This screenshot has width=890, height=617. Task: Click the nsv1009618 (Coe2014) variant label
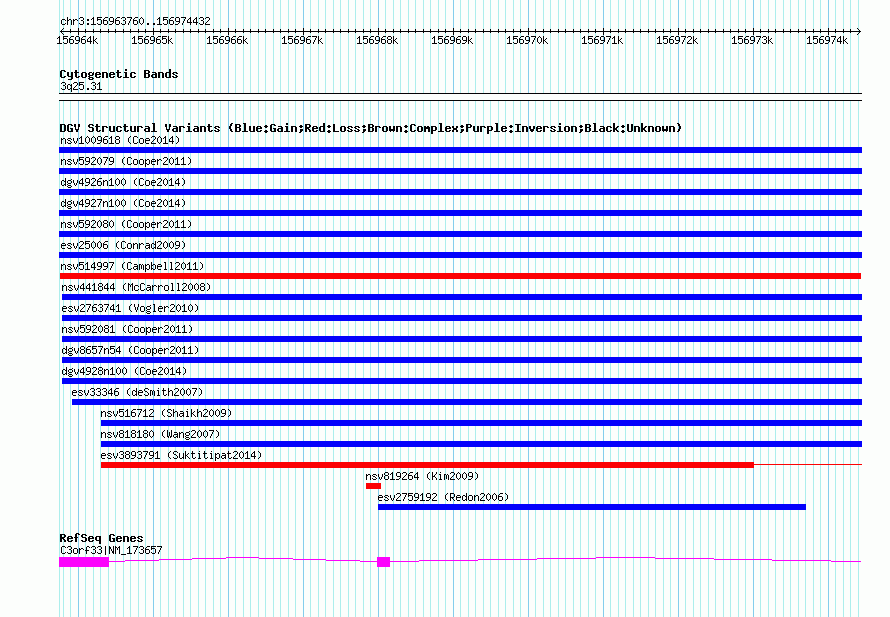(x=119, y=140)
